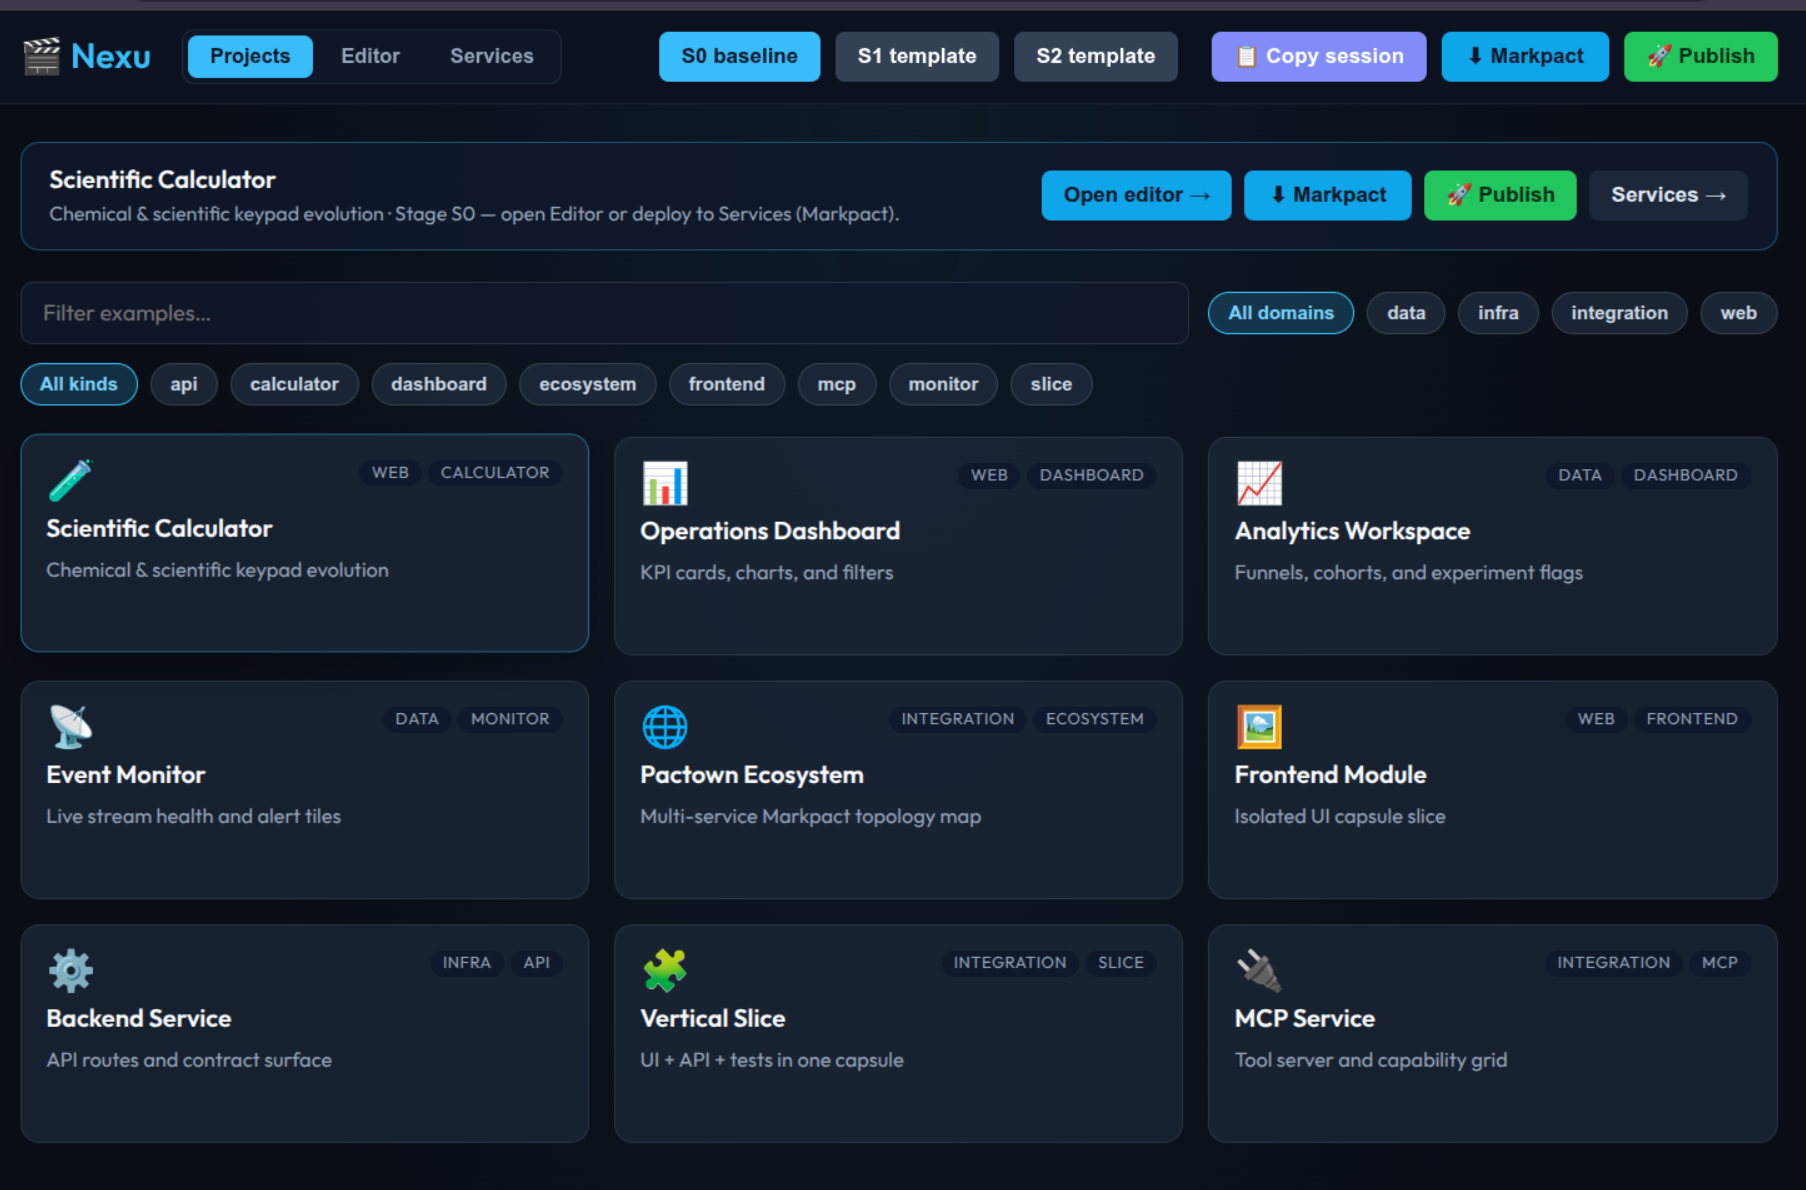The image size is (1806, 1190).
Task: Click the Nexu brand name text
Action: click(110, 56)
